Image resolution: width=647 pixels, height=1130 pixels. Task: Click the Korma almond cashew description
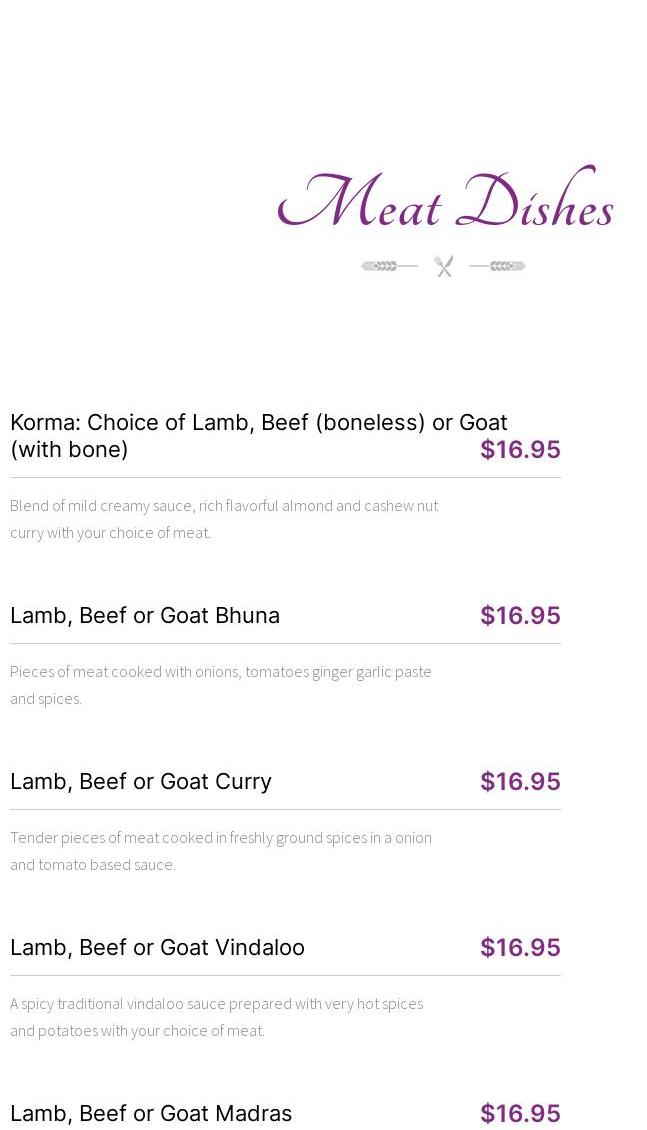click(224, 518)
